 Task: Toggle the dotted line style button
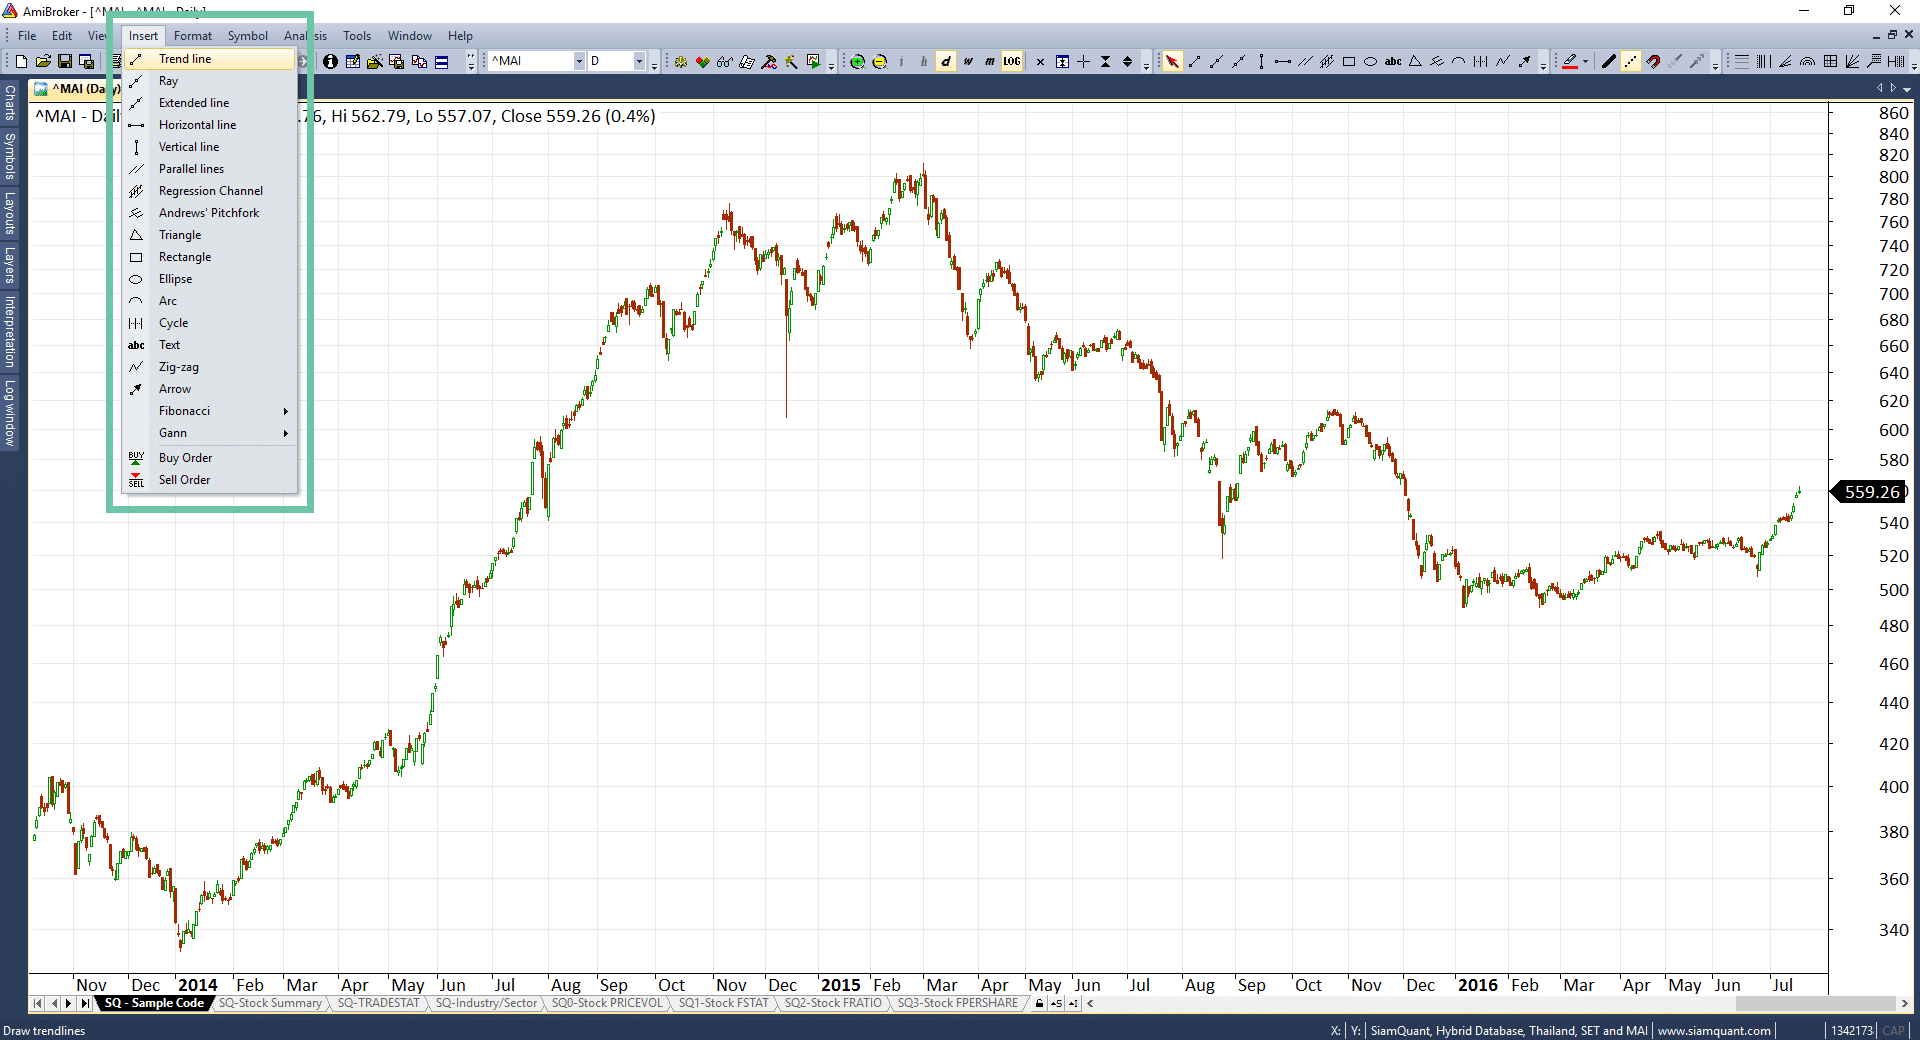[x=1631, y=62]
